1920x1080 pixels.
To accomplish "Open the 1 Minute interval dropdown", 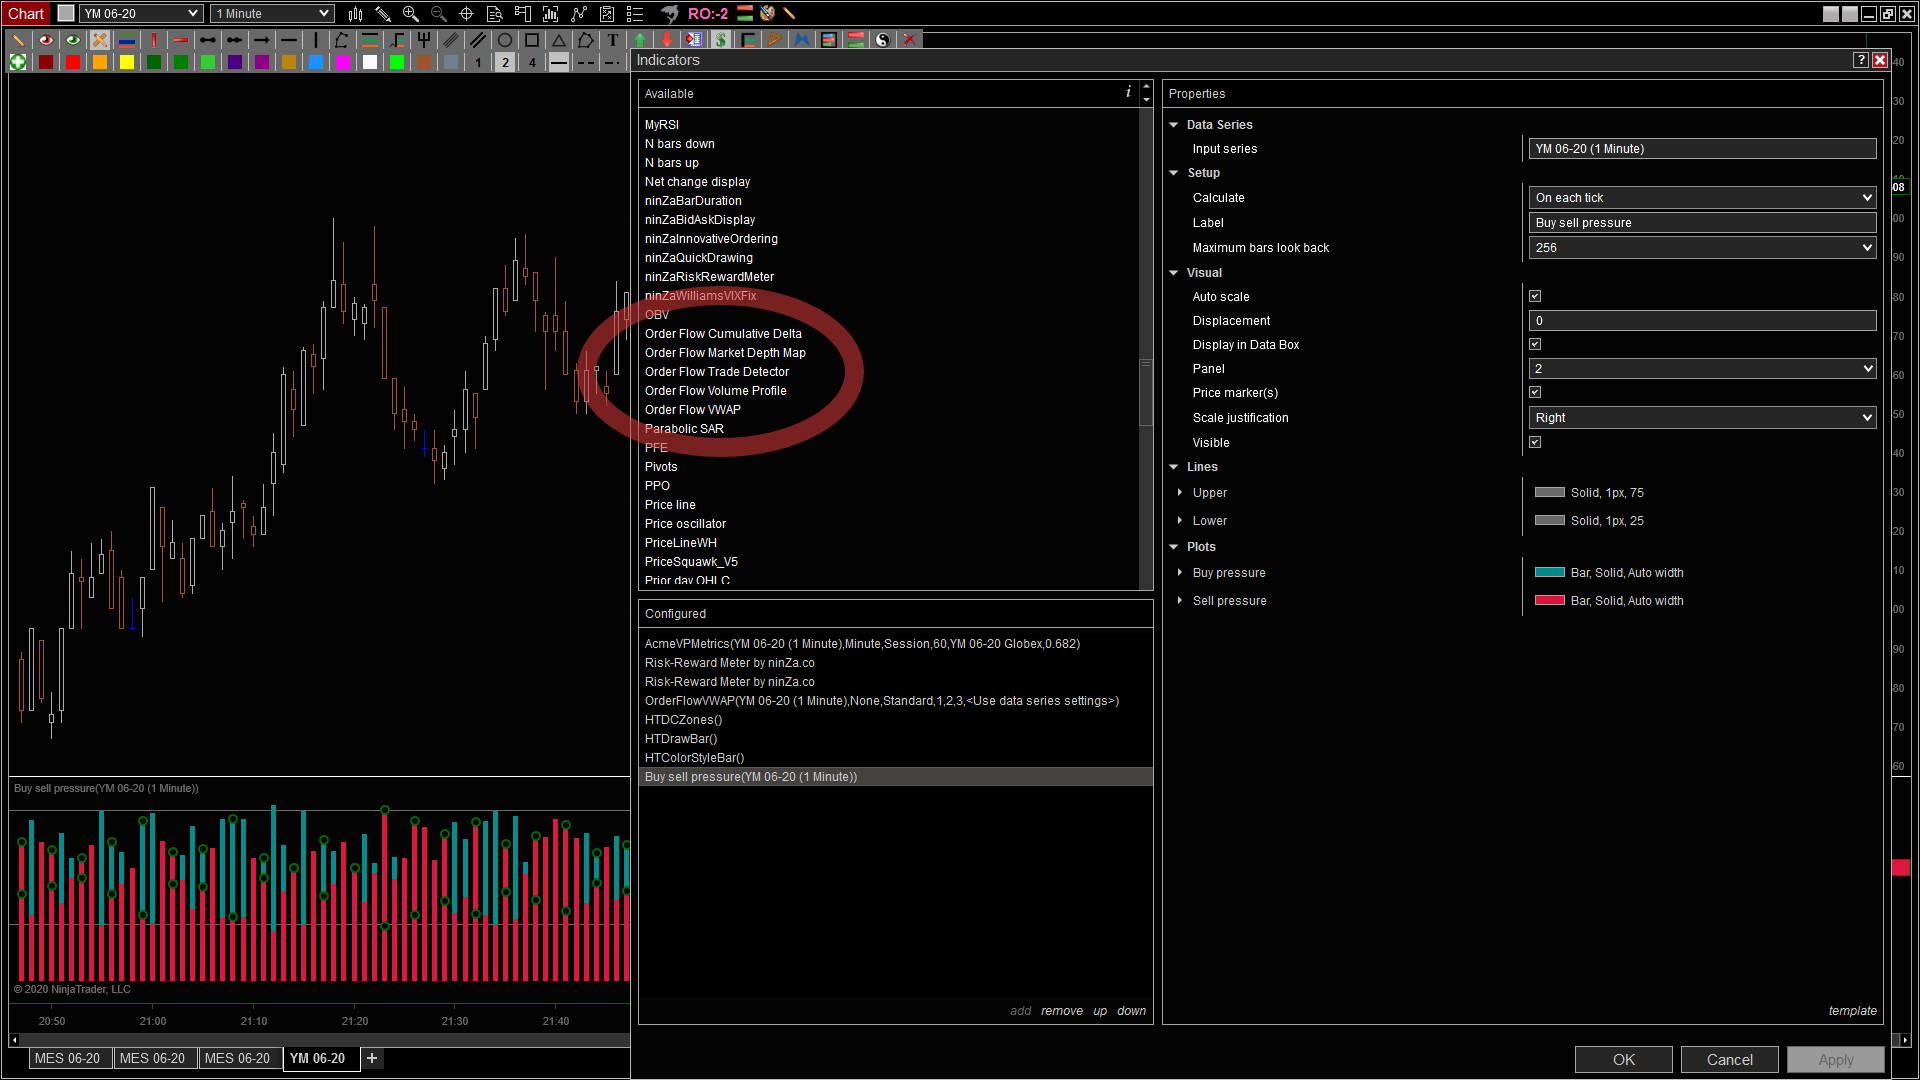I will point(272,14).
